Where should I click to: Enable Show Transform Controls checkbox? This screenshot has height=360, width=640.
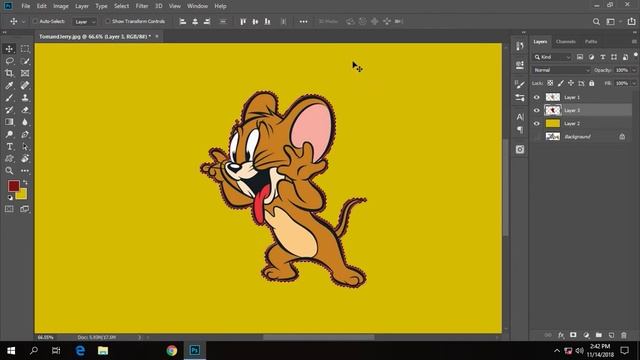click(108, 21)
